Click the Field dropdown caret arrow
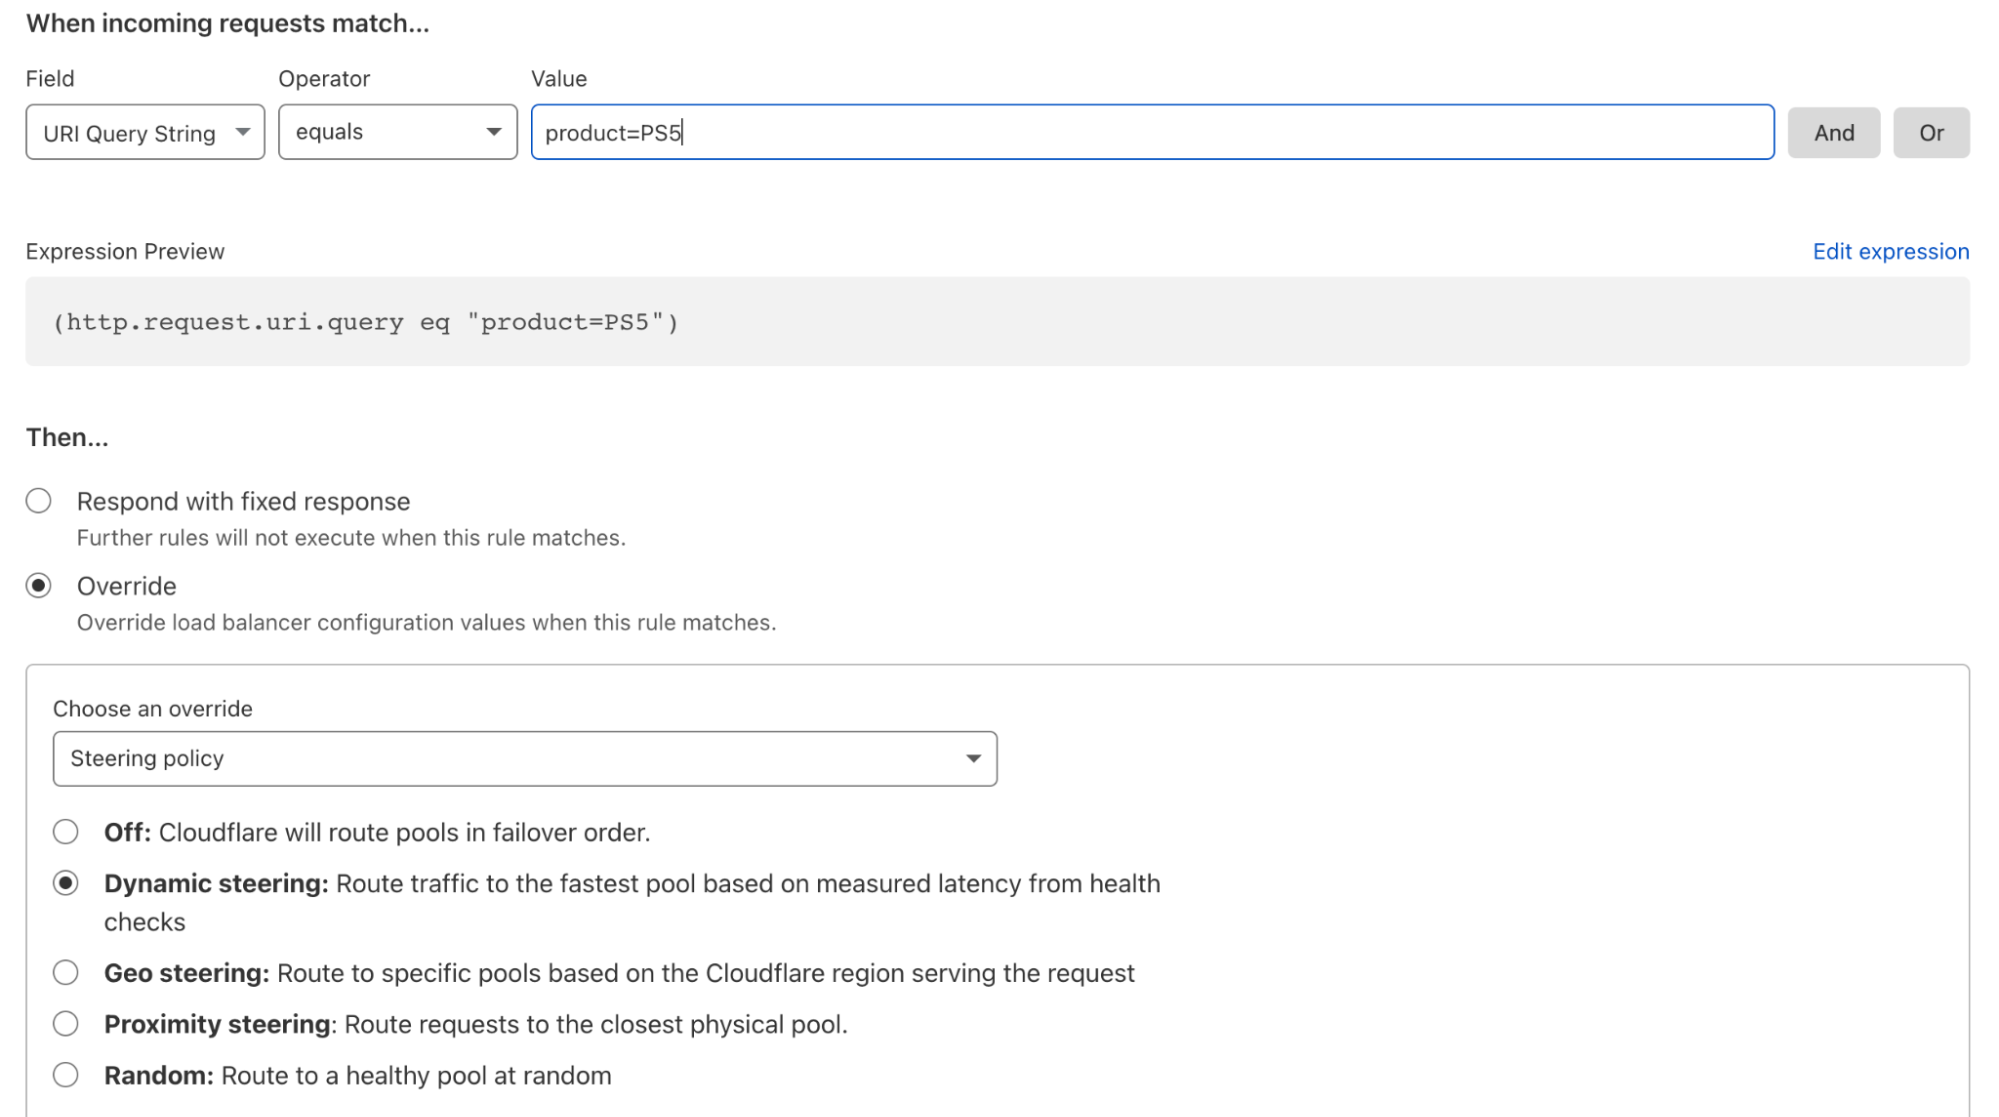The image size is (1999, 1117). point(243,132)
